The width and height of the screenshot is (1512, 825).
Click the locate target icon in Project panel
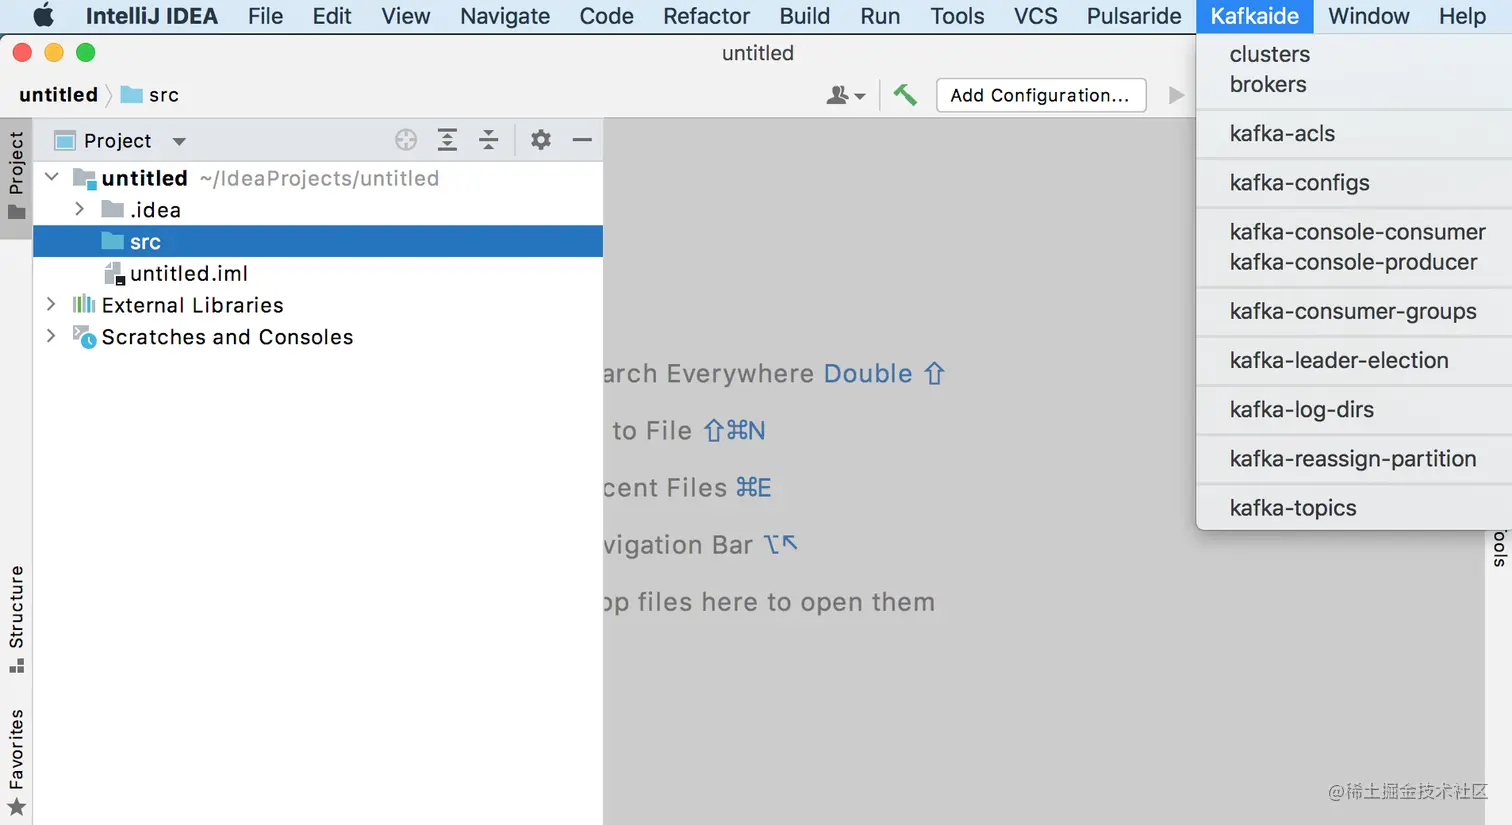click(406, 140)
